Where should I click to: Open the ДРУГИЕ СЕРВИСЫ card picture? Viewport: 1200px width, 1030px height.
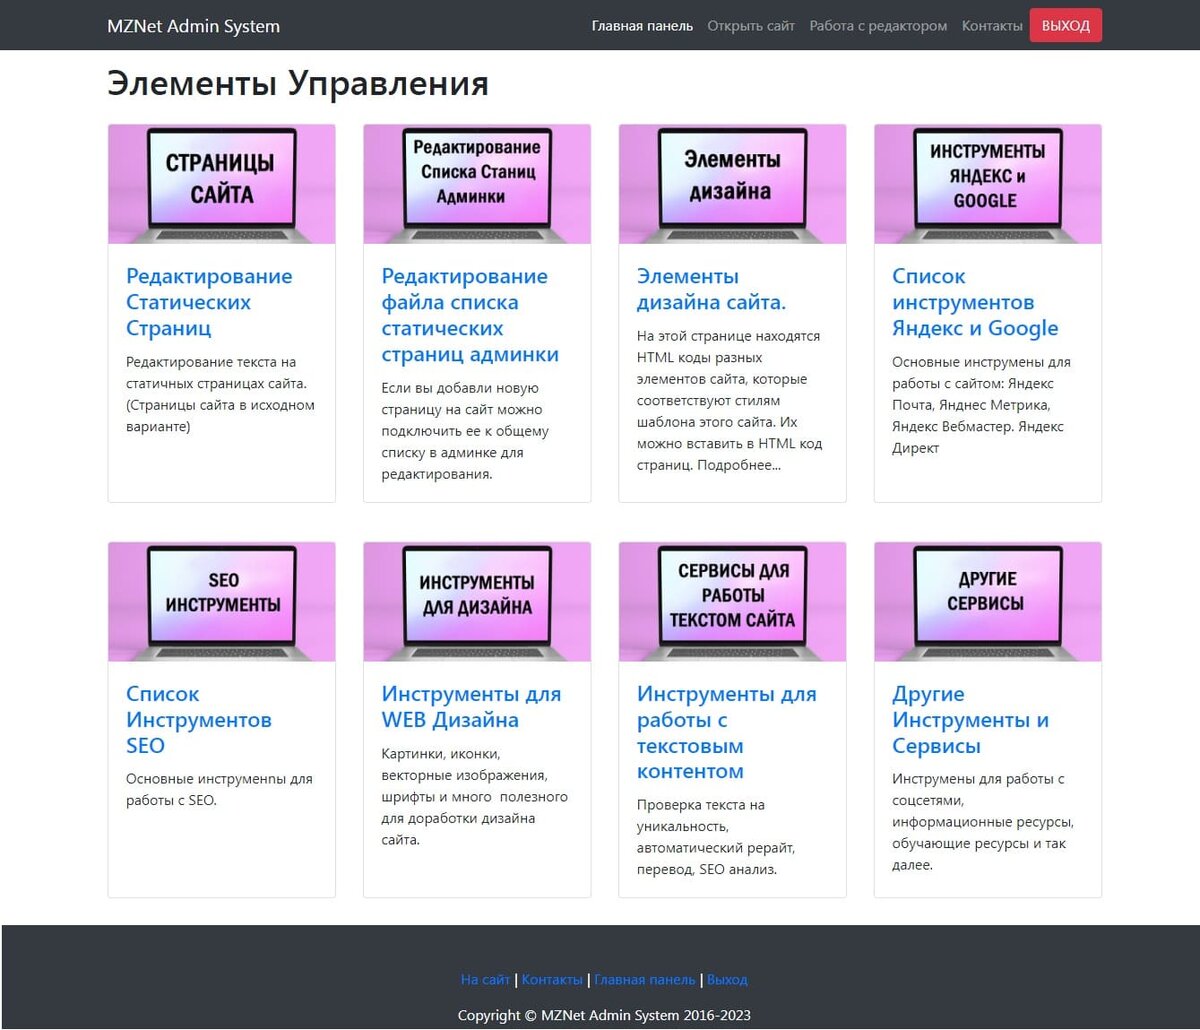tap(988, 600)
